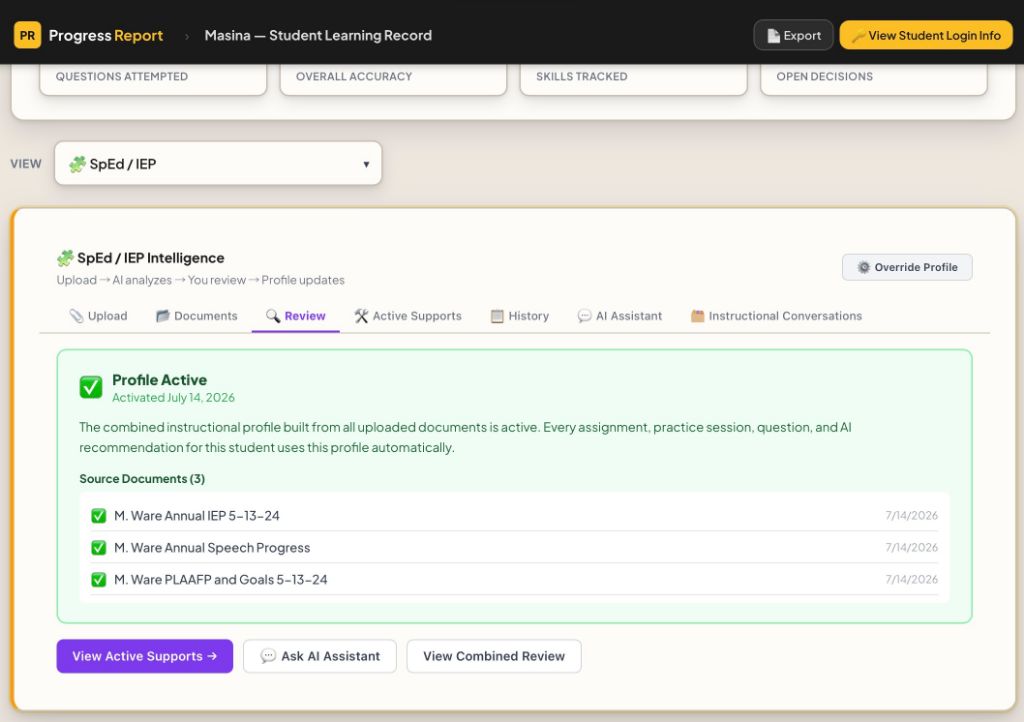Viewport: 1024px width, 722px height.
Task: Open the SpEd / IEP view dropdown
Action: pos(218,163)
